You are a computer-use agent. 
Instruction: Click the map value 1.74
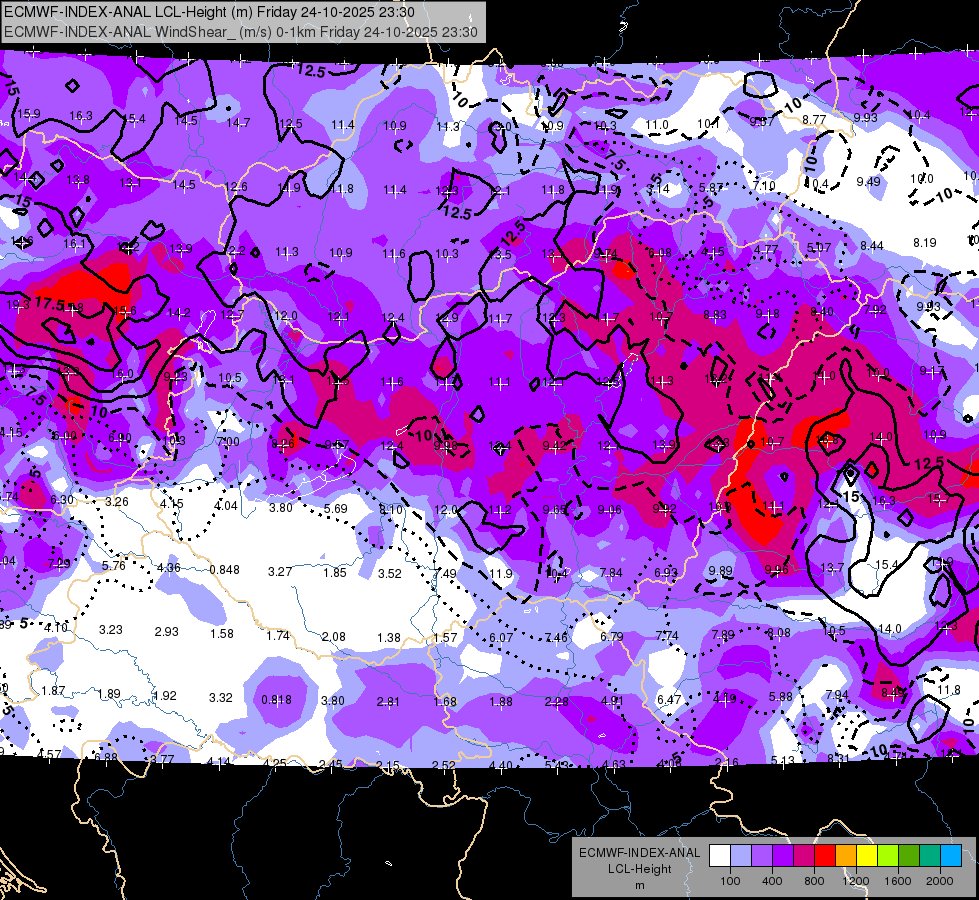pos(278,635)
